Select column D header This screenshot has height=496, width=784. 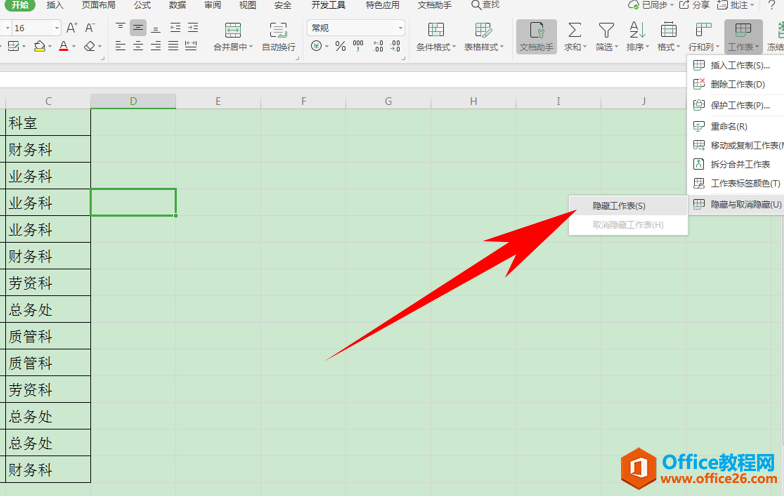tap(133, 101)
